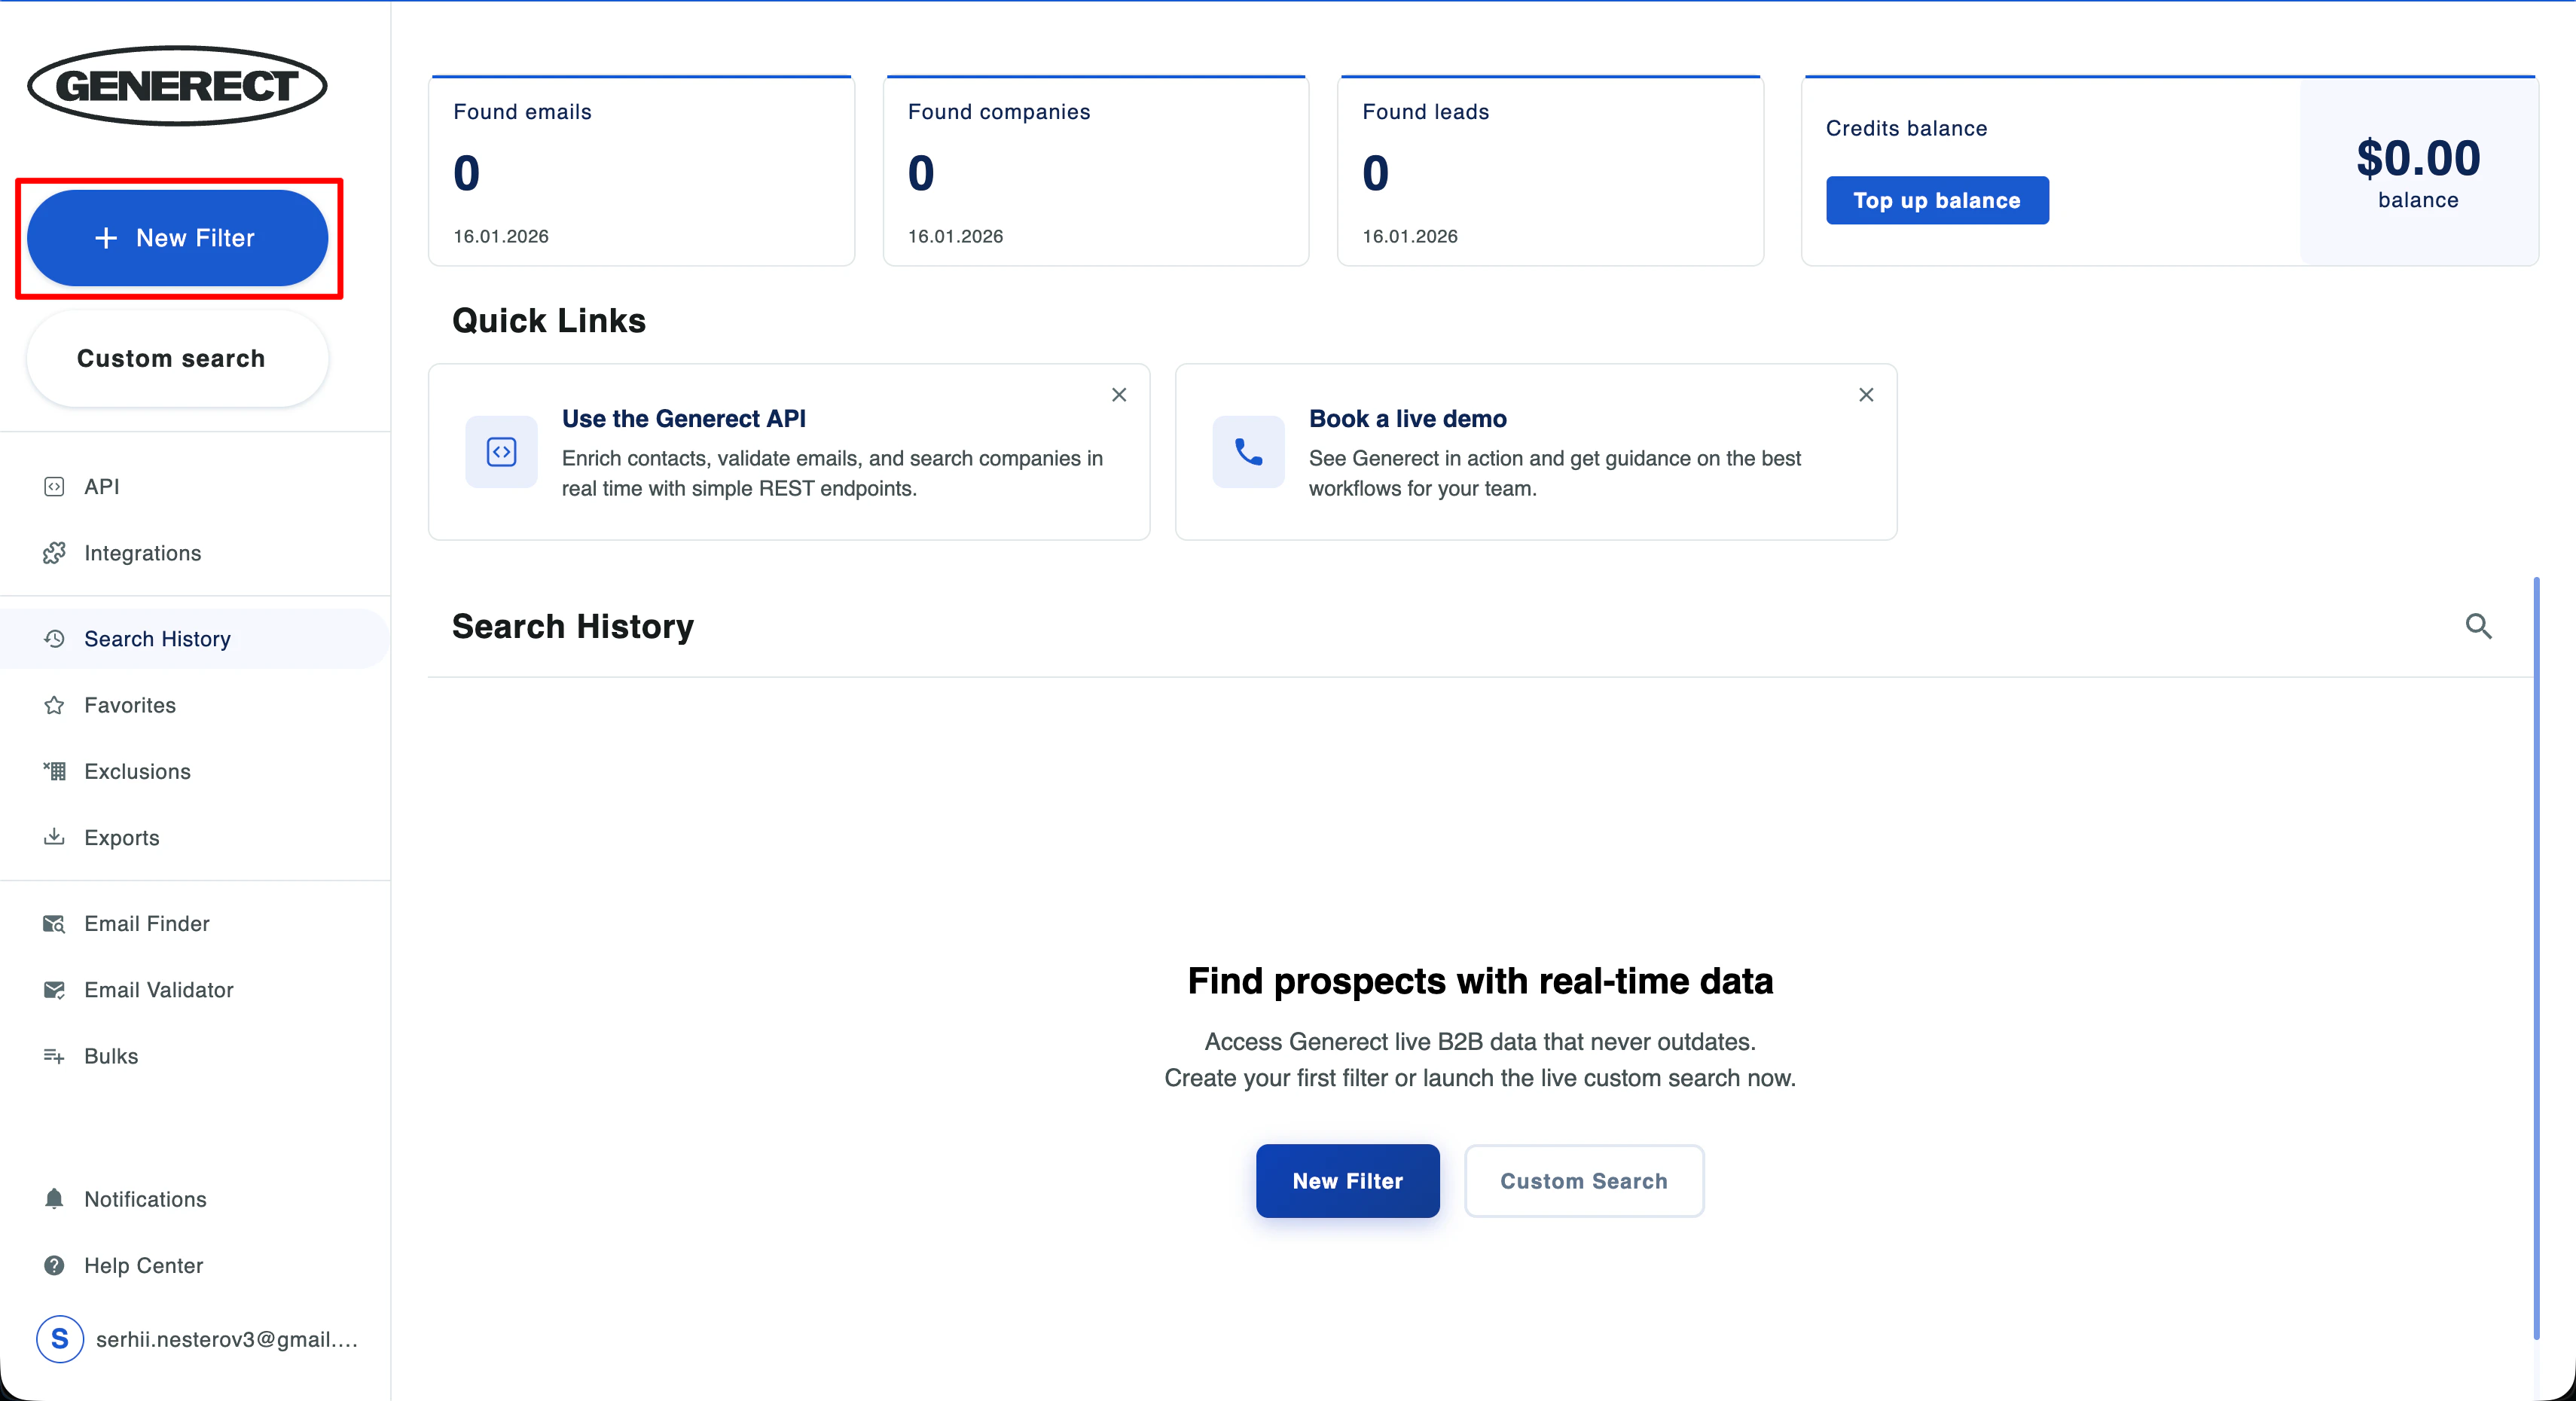Open the API menu item
The image size is (2576, 1401).
tap(101, 486)
